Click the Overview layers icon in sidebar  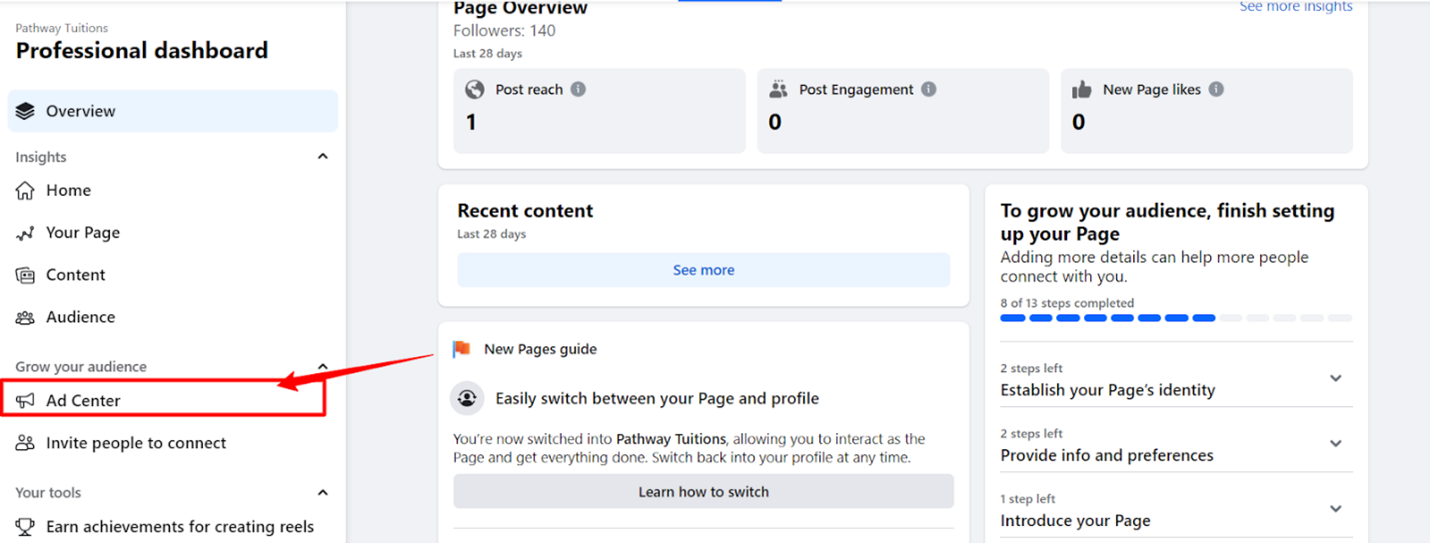tap(26, 111)
